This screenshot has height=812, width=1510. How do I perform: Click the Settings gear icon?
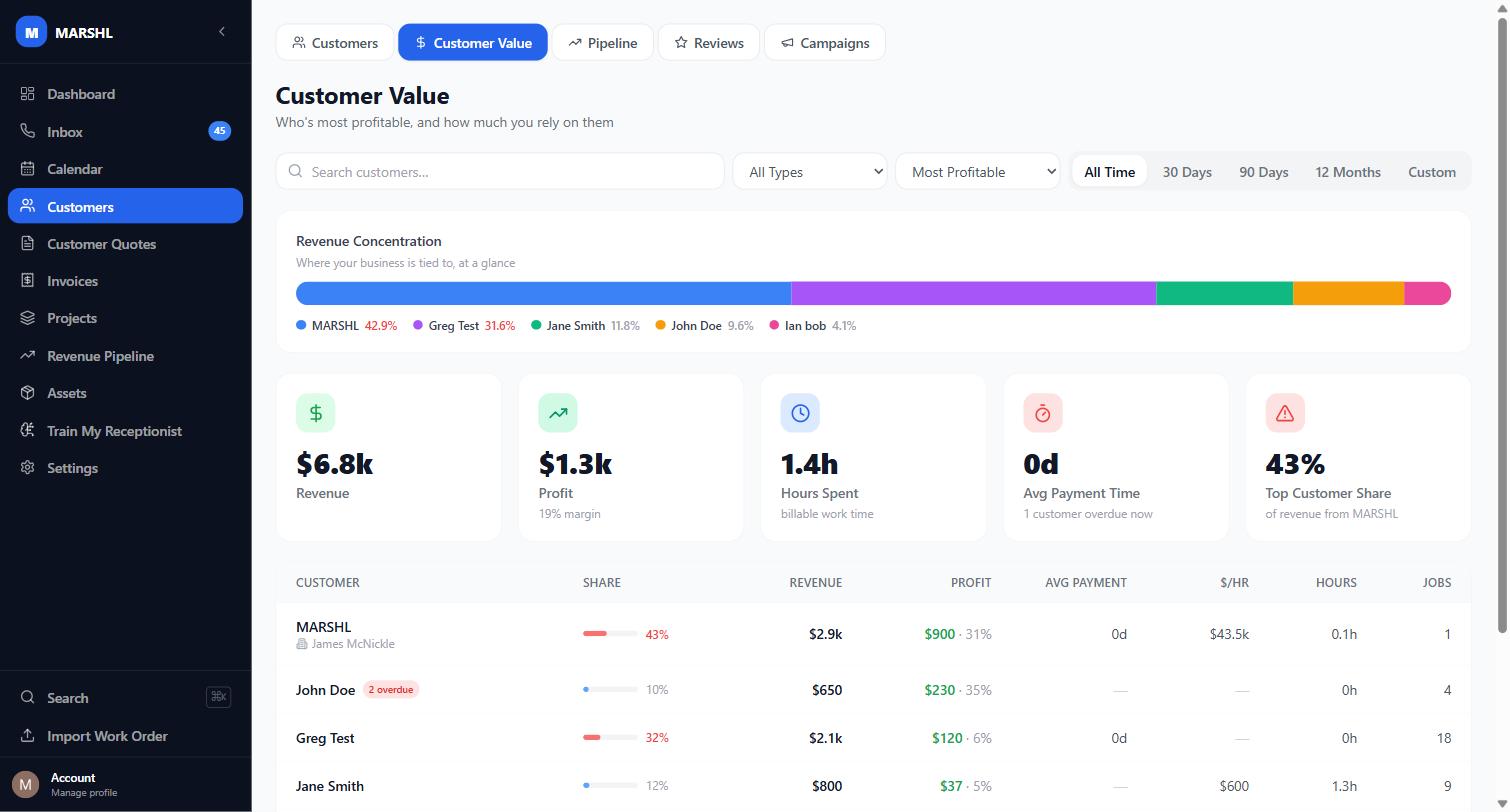point(28,468)
